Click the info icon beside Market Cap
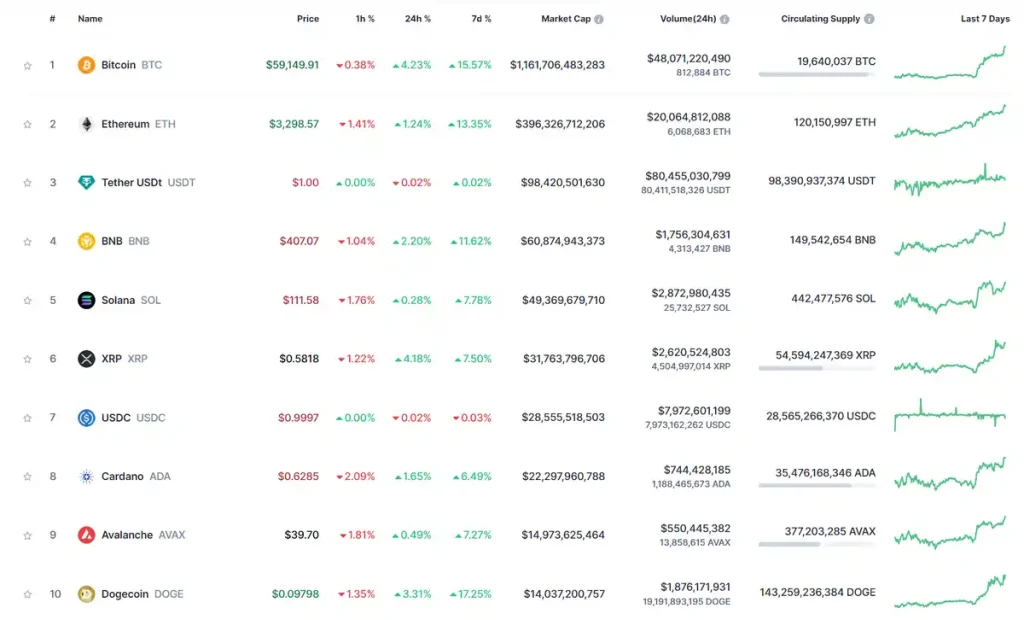 600,19
